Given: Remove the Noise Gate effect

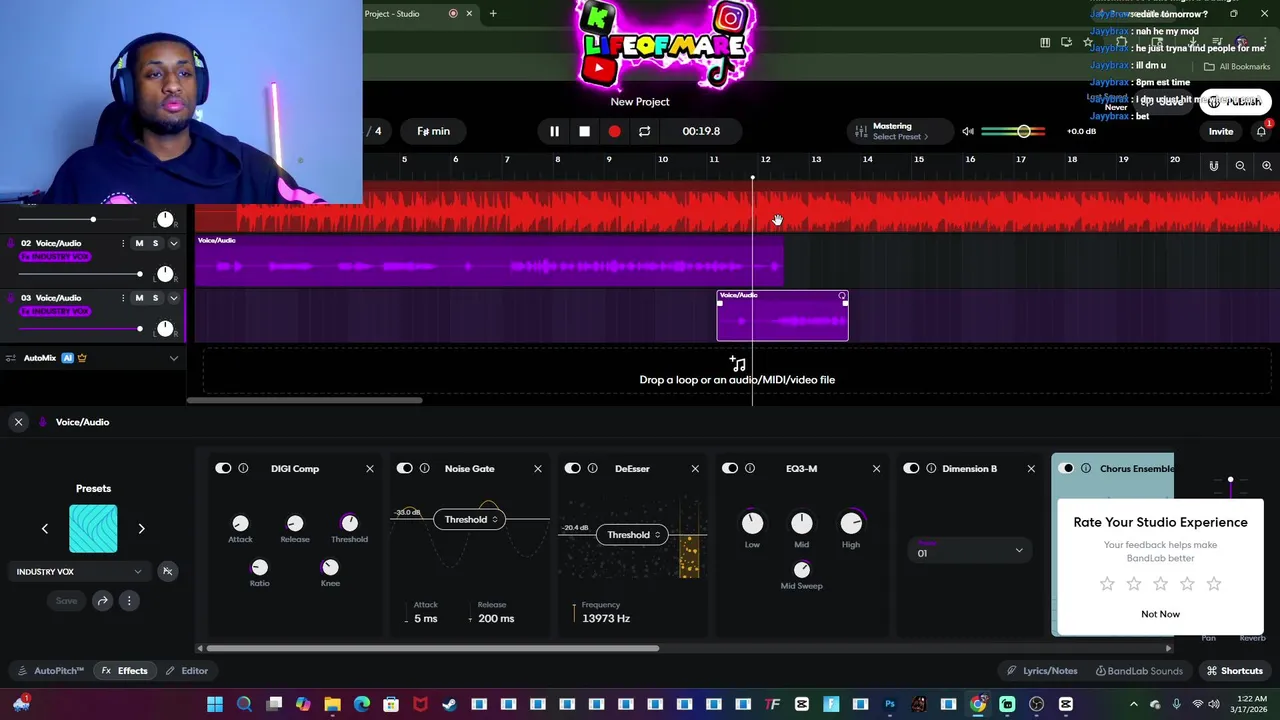Looking at the screenshot, I should pos(537,468).
